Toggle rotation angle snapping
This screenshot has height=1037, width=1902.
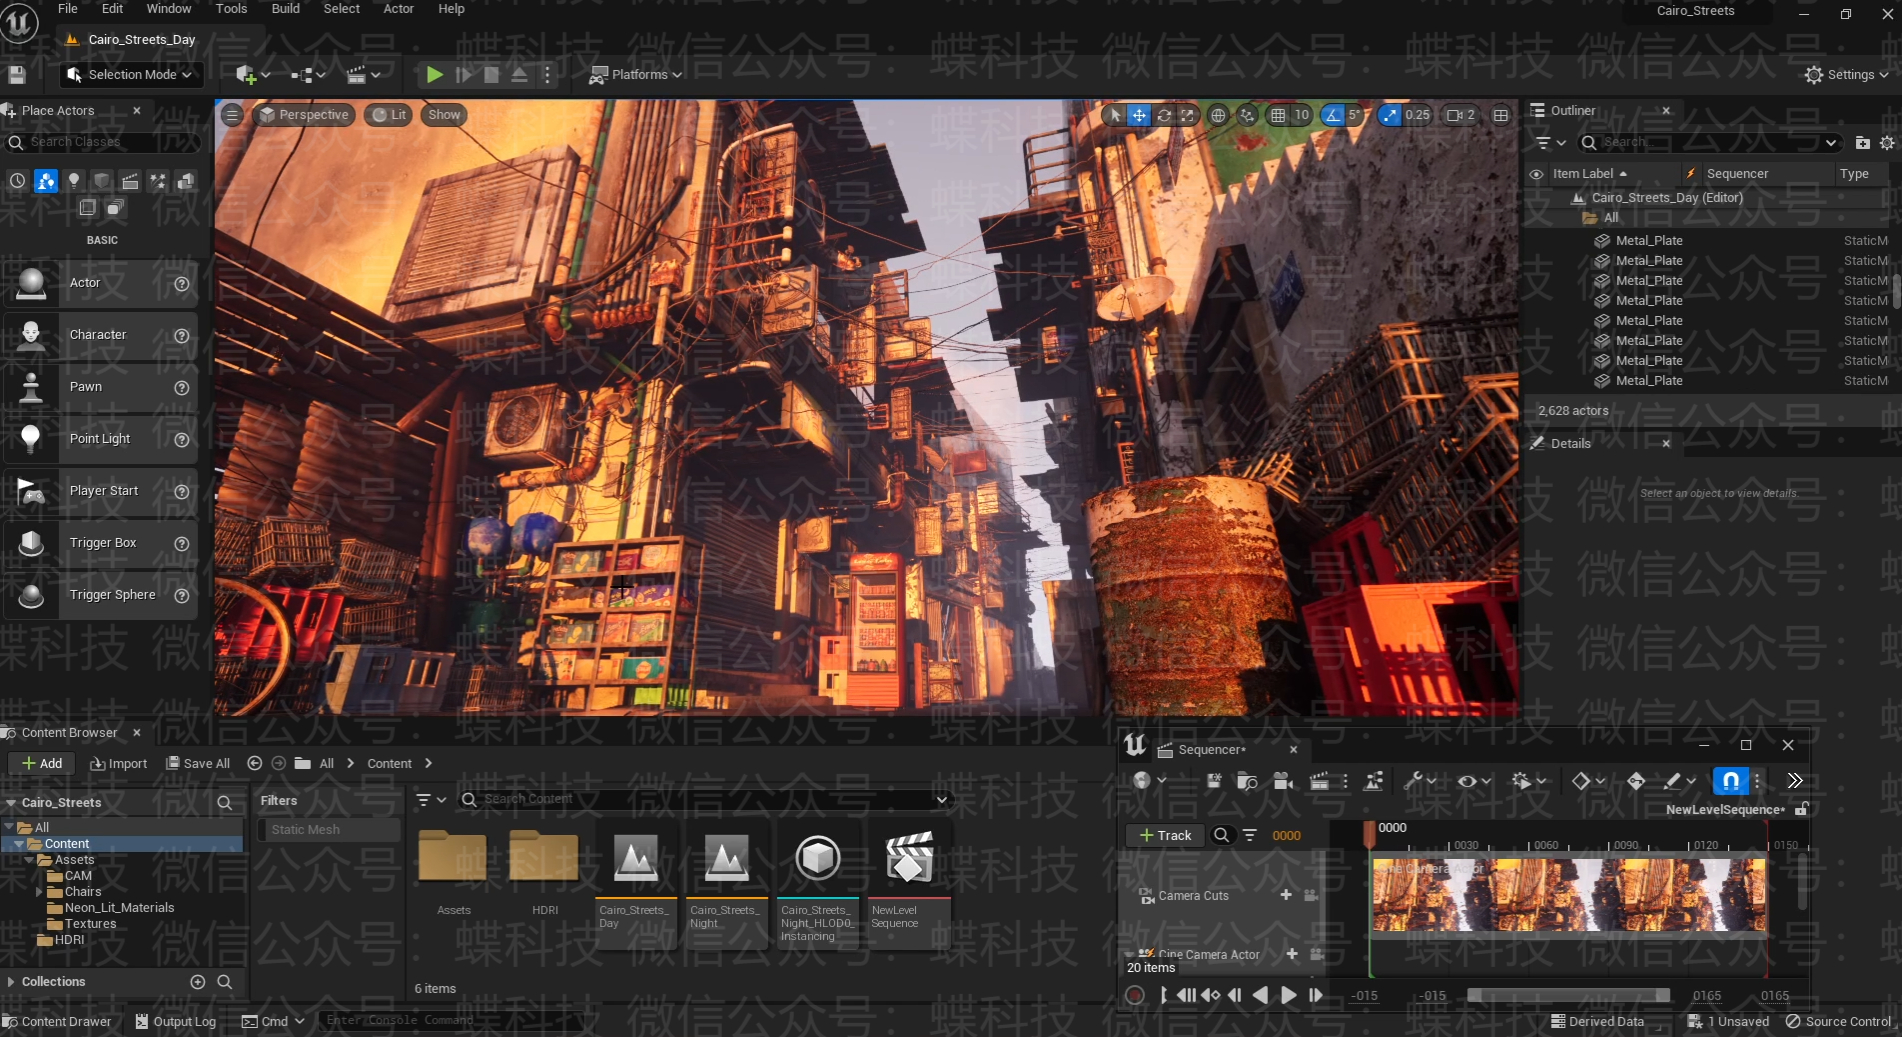1333,115
